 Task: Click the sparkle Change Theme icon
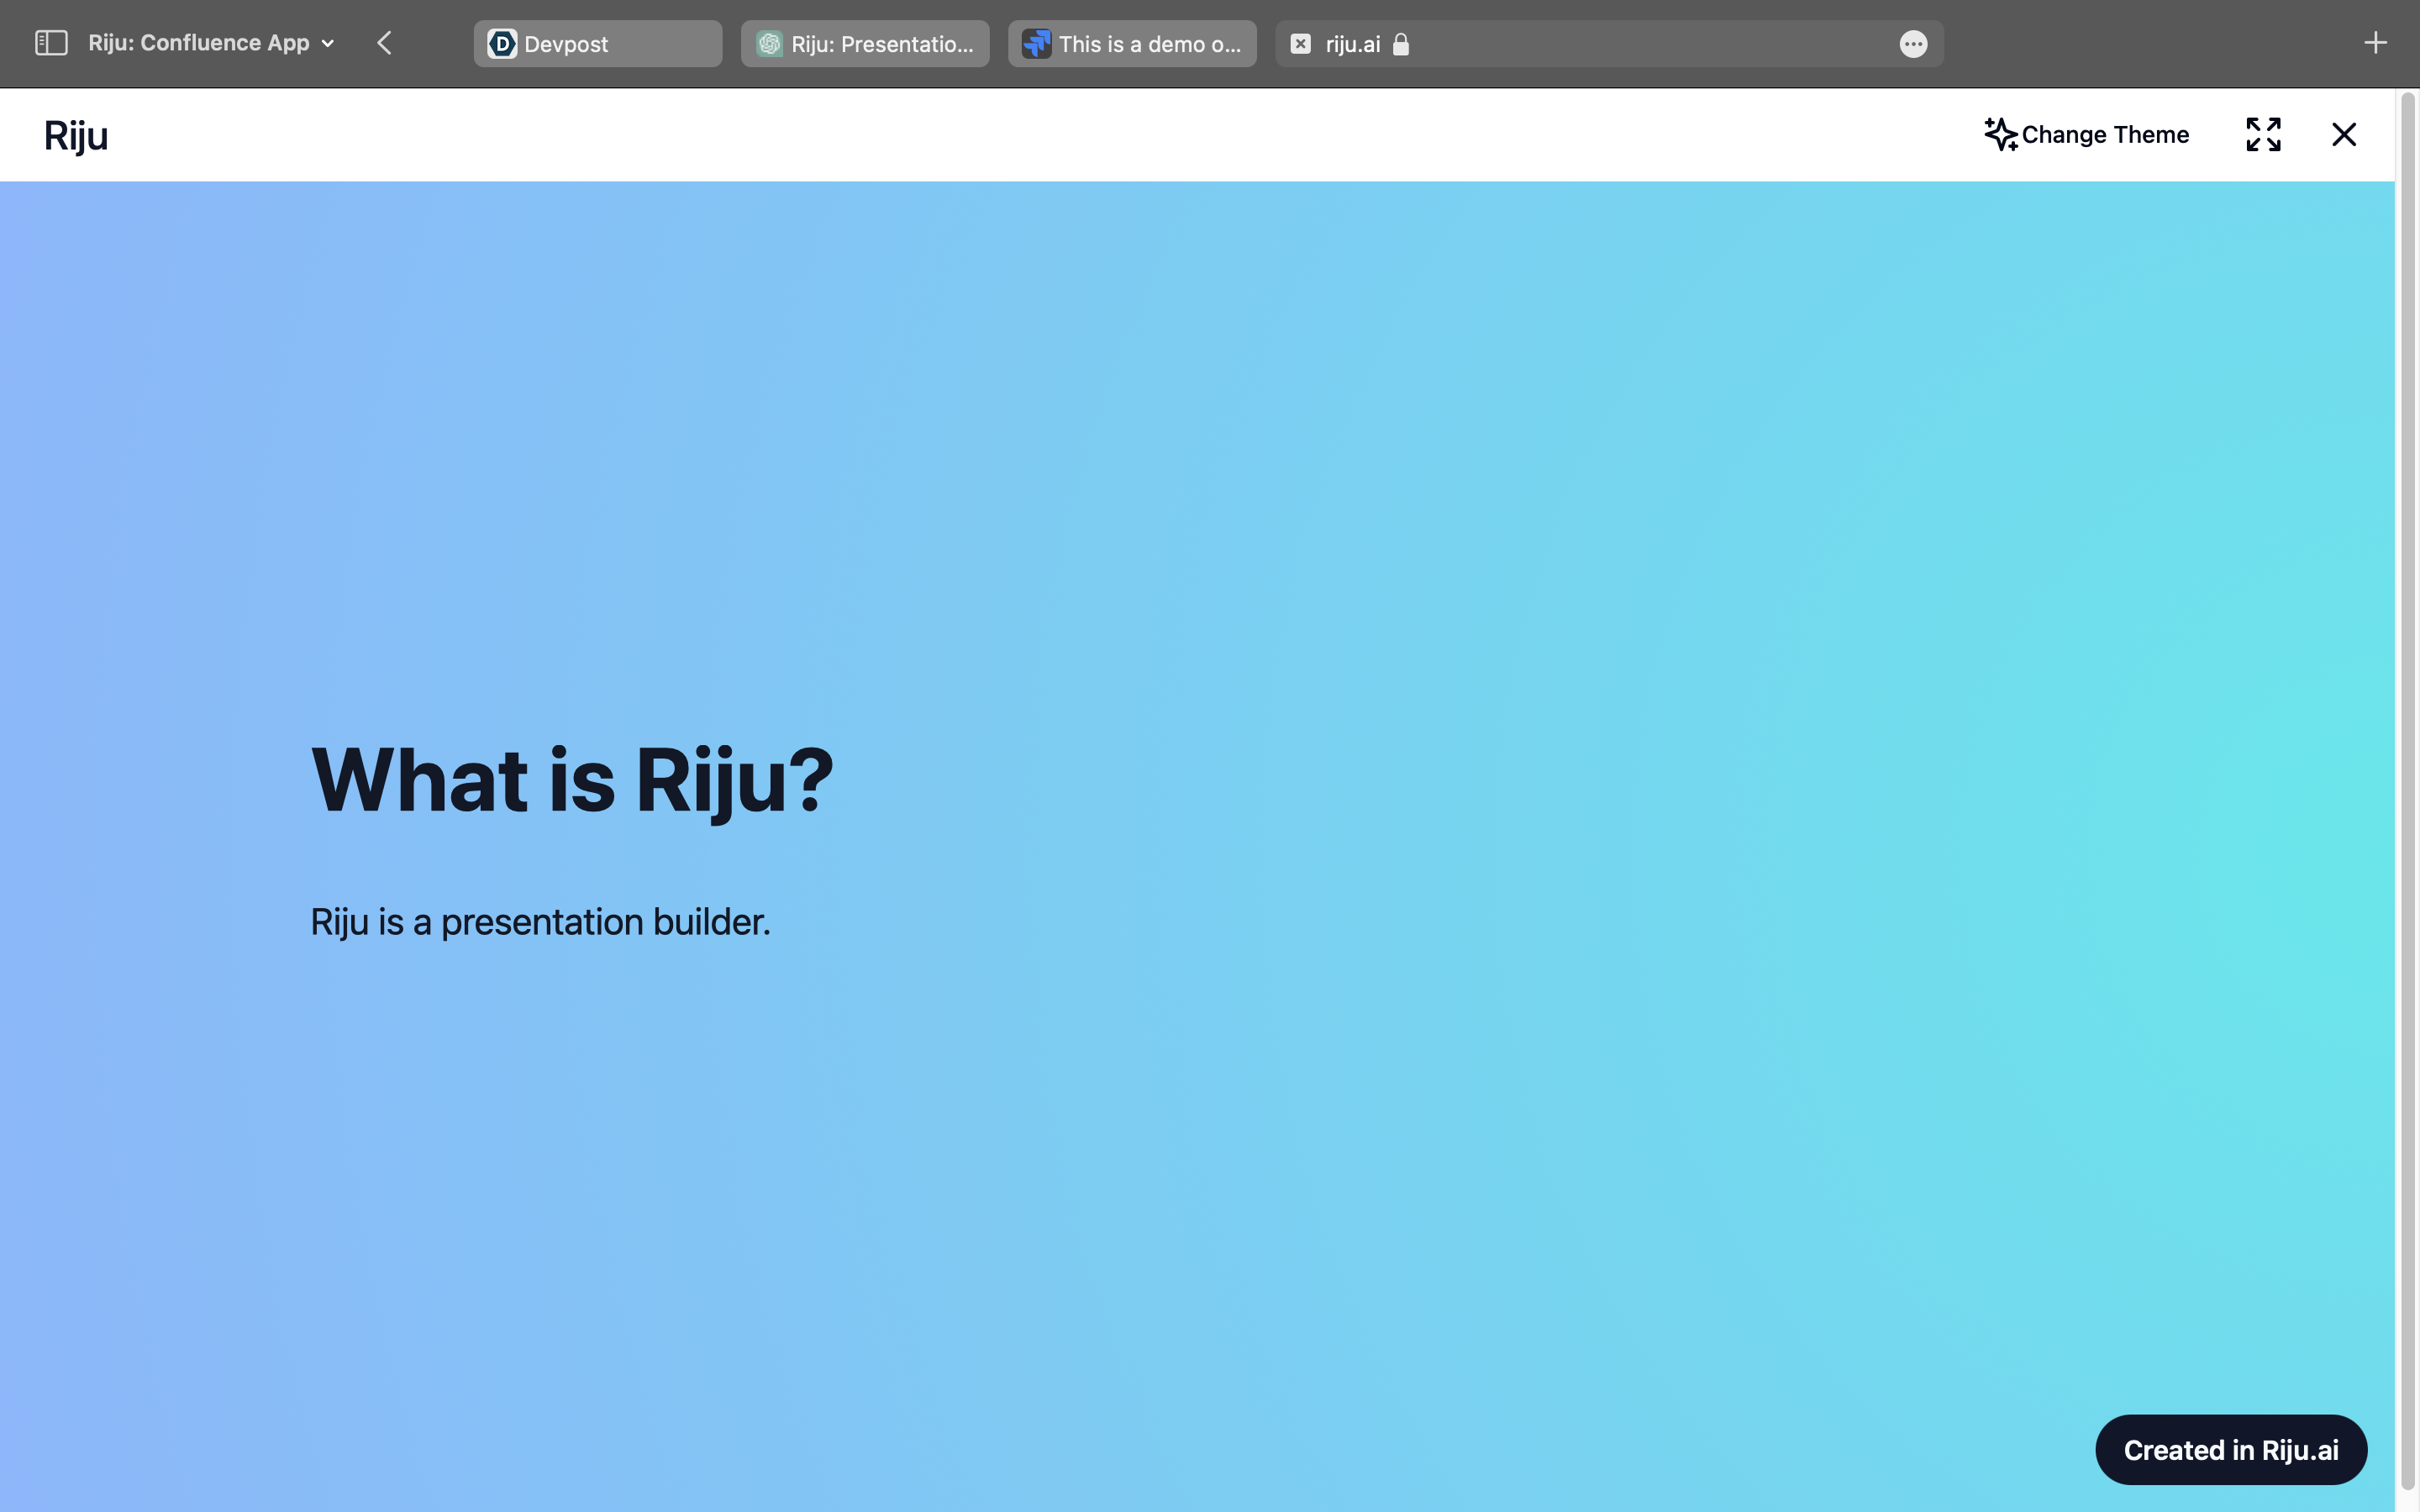click(2001, 134)
